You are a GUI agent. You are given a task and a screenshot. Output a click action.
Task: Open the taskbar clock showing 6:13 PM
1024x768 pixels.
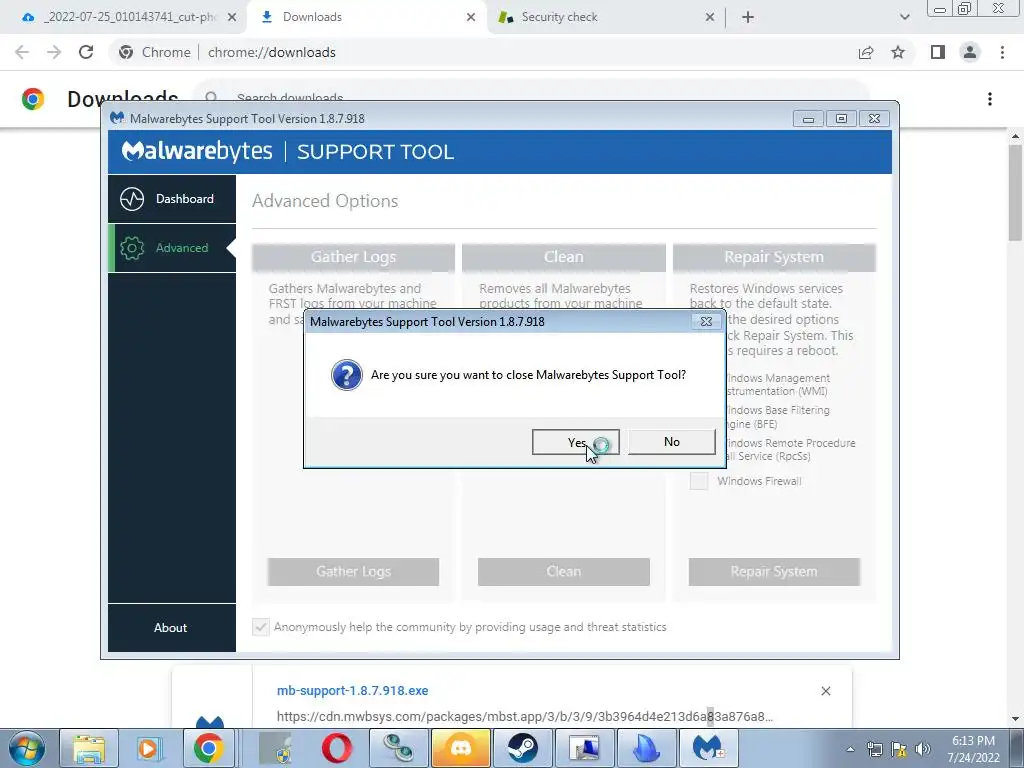click(x=973, y=749)
